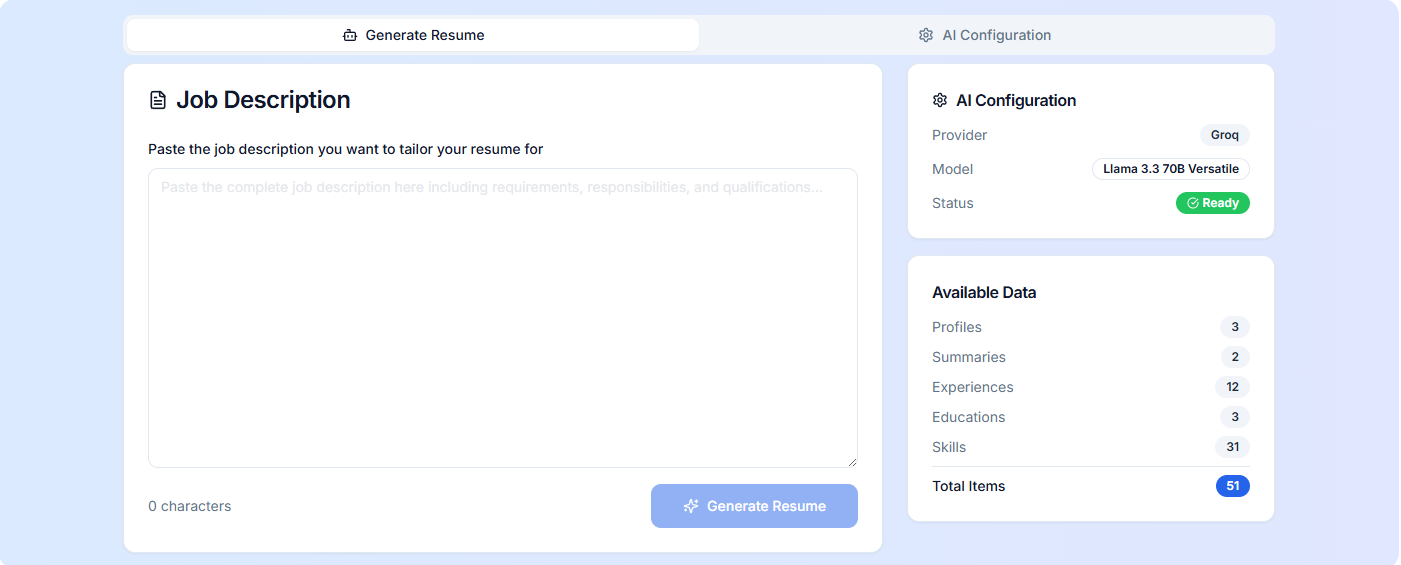
Task: Click the document icon beside Job Description
Action: tap(158, 100)
